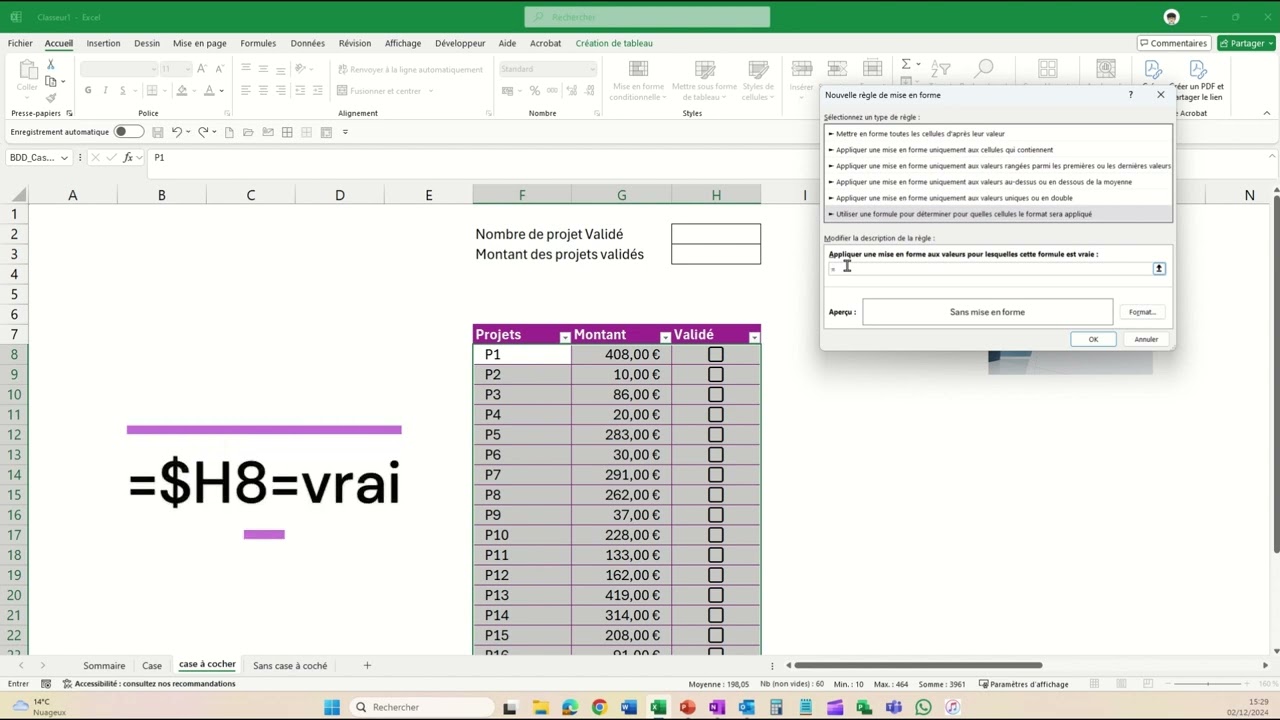The image size is (1280, 720).
Task: Open PowerPoint from the taskbar
Action: click(687, 707)
